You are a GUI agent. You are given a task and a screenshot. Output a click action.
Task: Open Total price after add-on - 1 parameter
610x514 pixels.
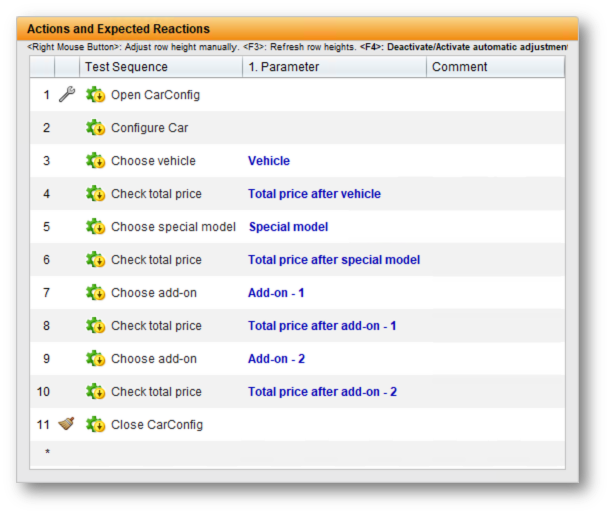click(322, 325)
